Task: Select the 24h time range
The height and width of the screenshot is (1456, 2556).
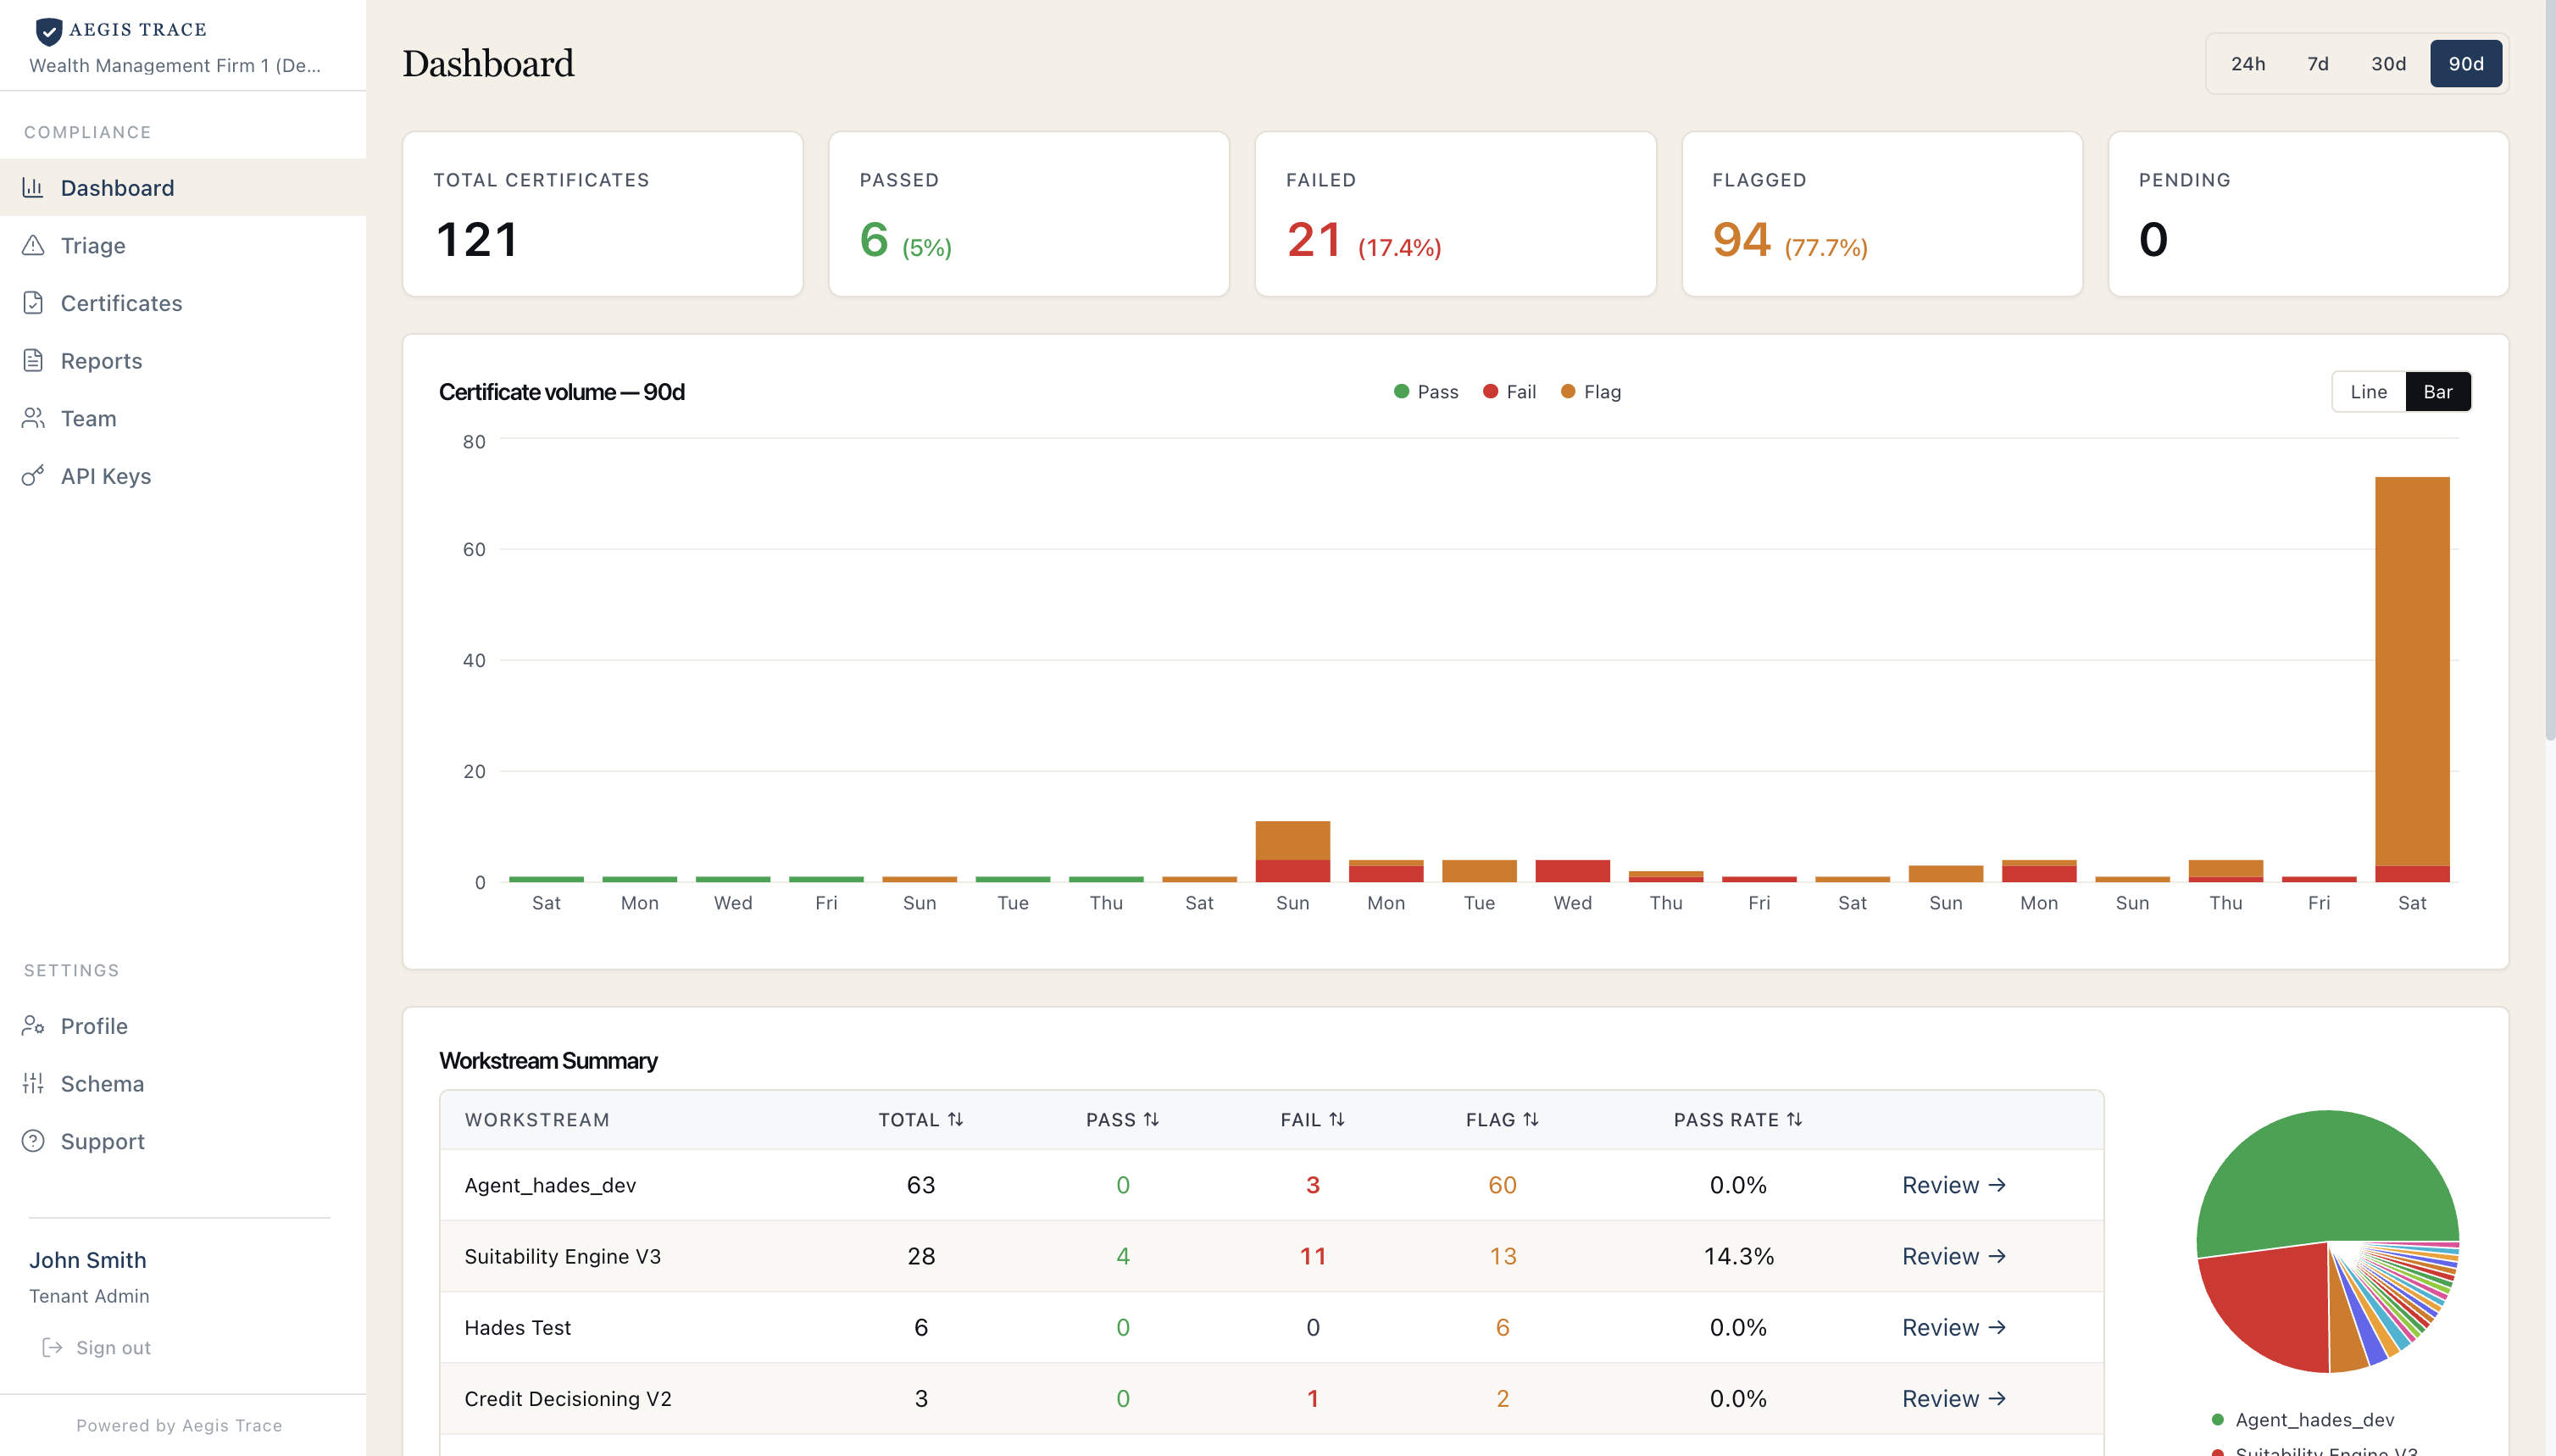Action: coord(2248,64)
